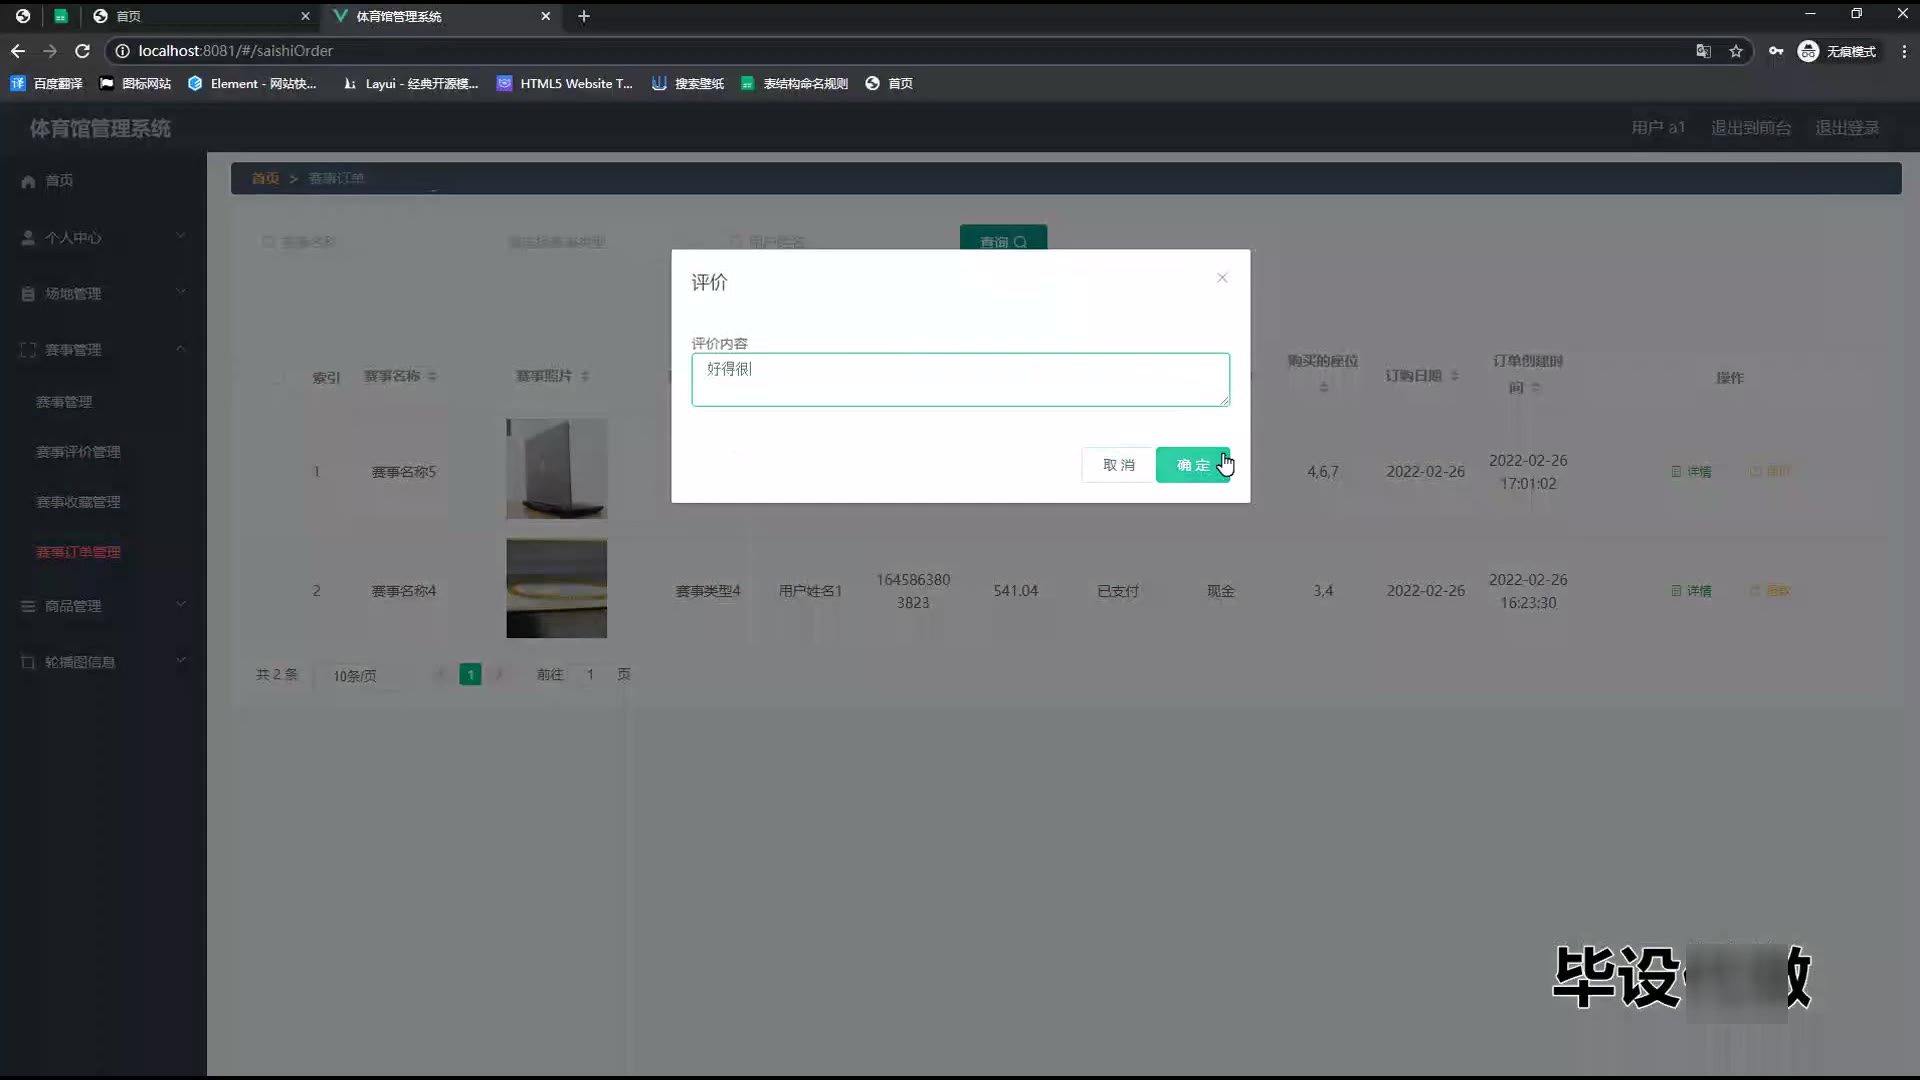Expand 个人中心 sidebar menu
The height and width of the screenshot is (1080, 1920).
pos(103,238)
